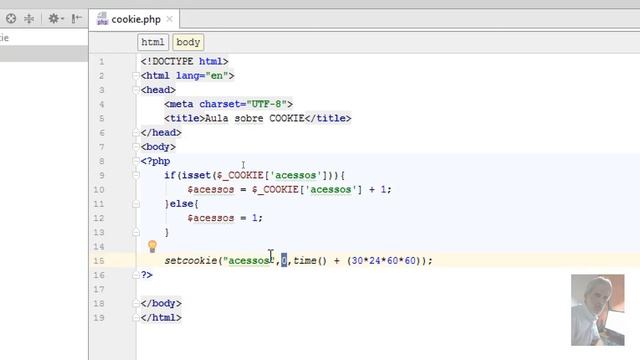Click line number 17 in the gutter

(x=99, y=289)
